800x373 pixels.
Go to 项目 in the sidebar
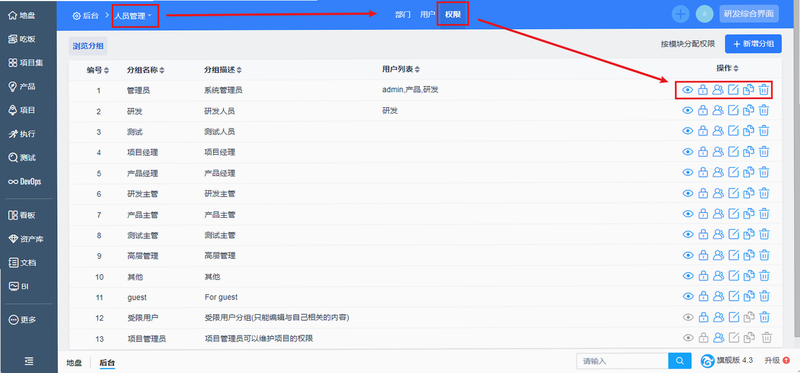pyautogui.click(x=23, y=110)
